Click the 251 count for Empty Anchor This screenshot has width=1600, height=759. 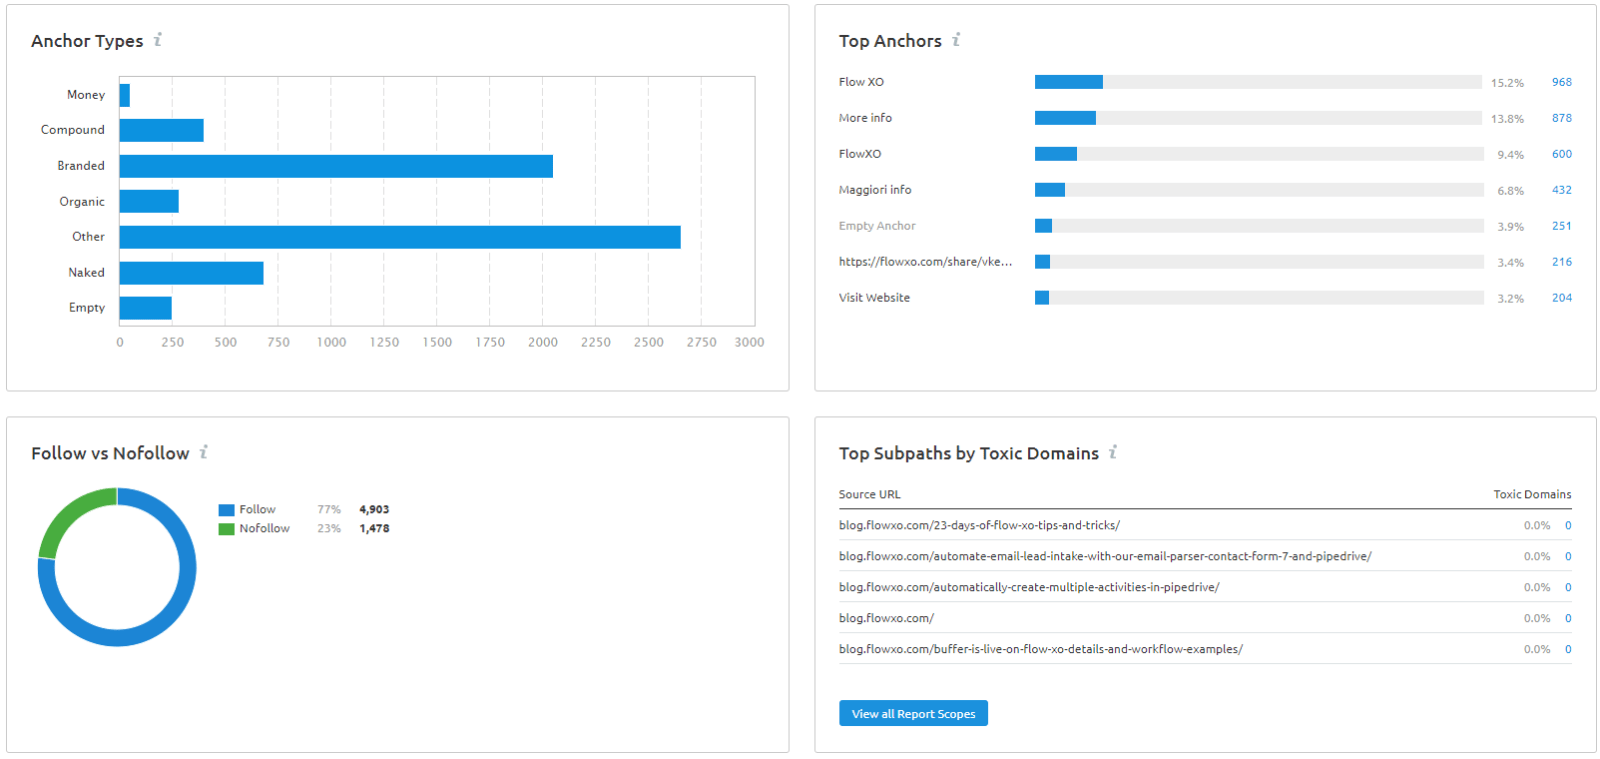click(1561, 226)
